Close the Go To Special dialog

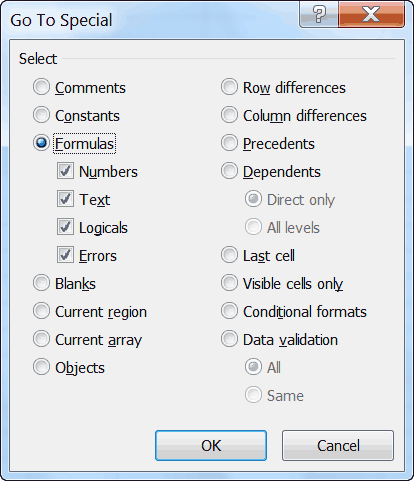371,14
